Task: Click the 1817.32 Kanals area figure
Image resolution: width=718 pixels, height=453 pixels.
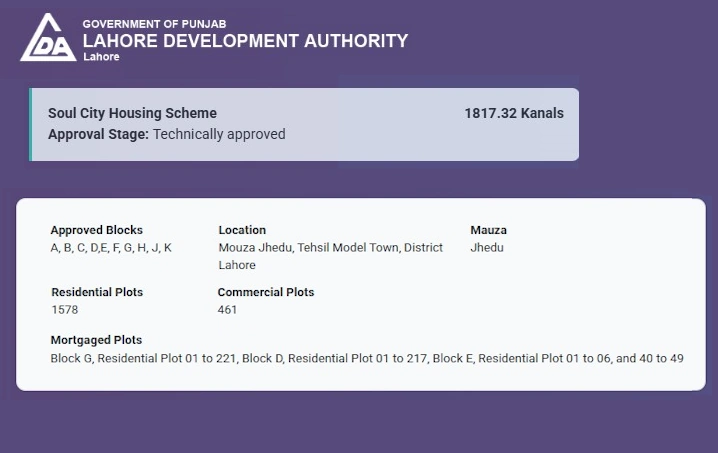Action: click(x=514, y=113)
